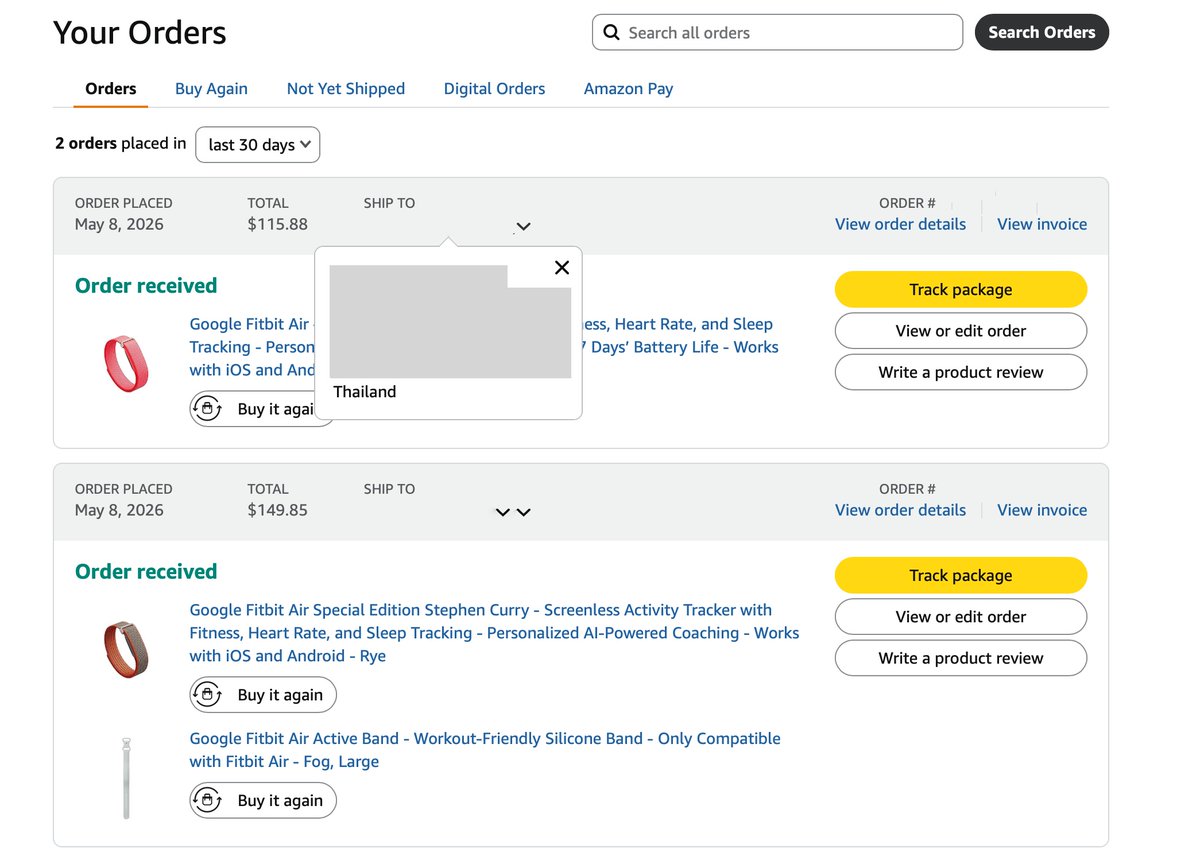Image resolution: width=1200 pixels, height=860 pixels.
Task: Select the Orders tab
Action: 111,89
